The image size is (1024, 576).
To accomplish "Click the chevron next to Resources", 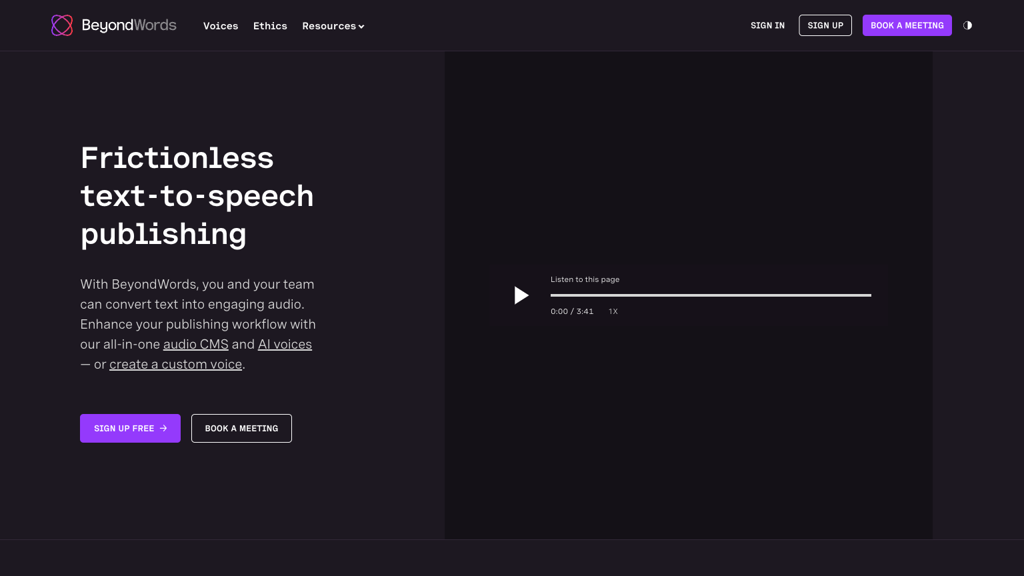I will pyautogui.click(x=362, y=26).
